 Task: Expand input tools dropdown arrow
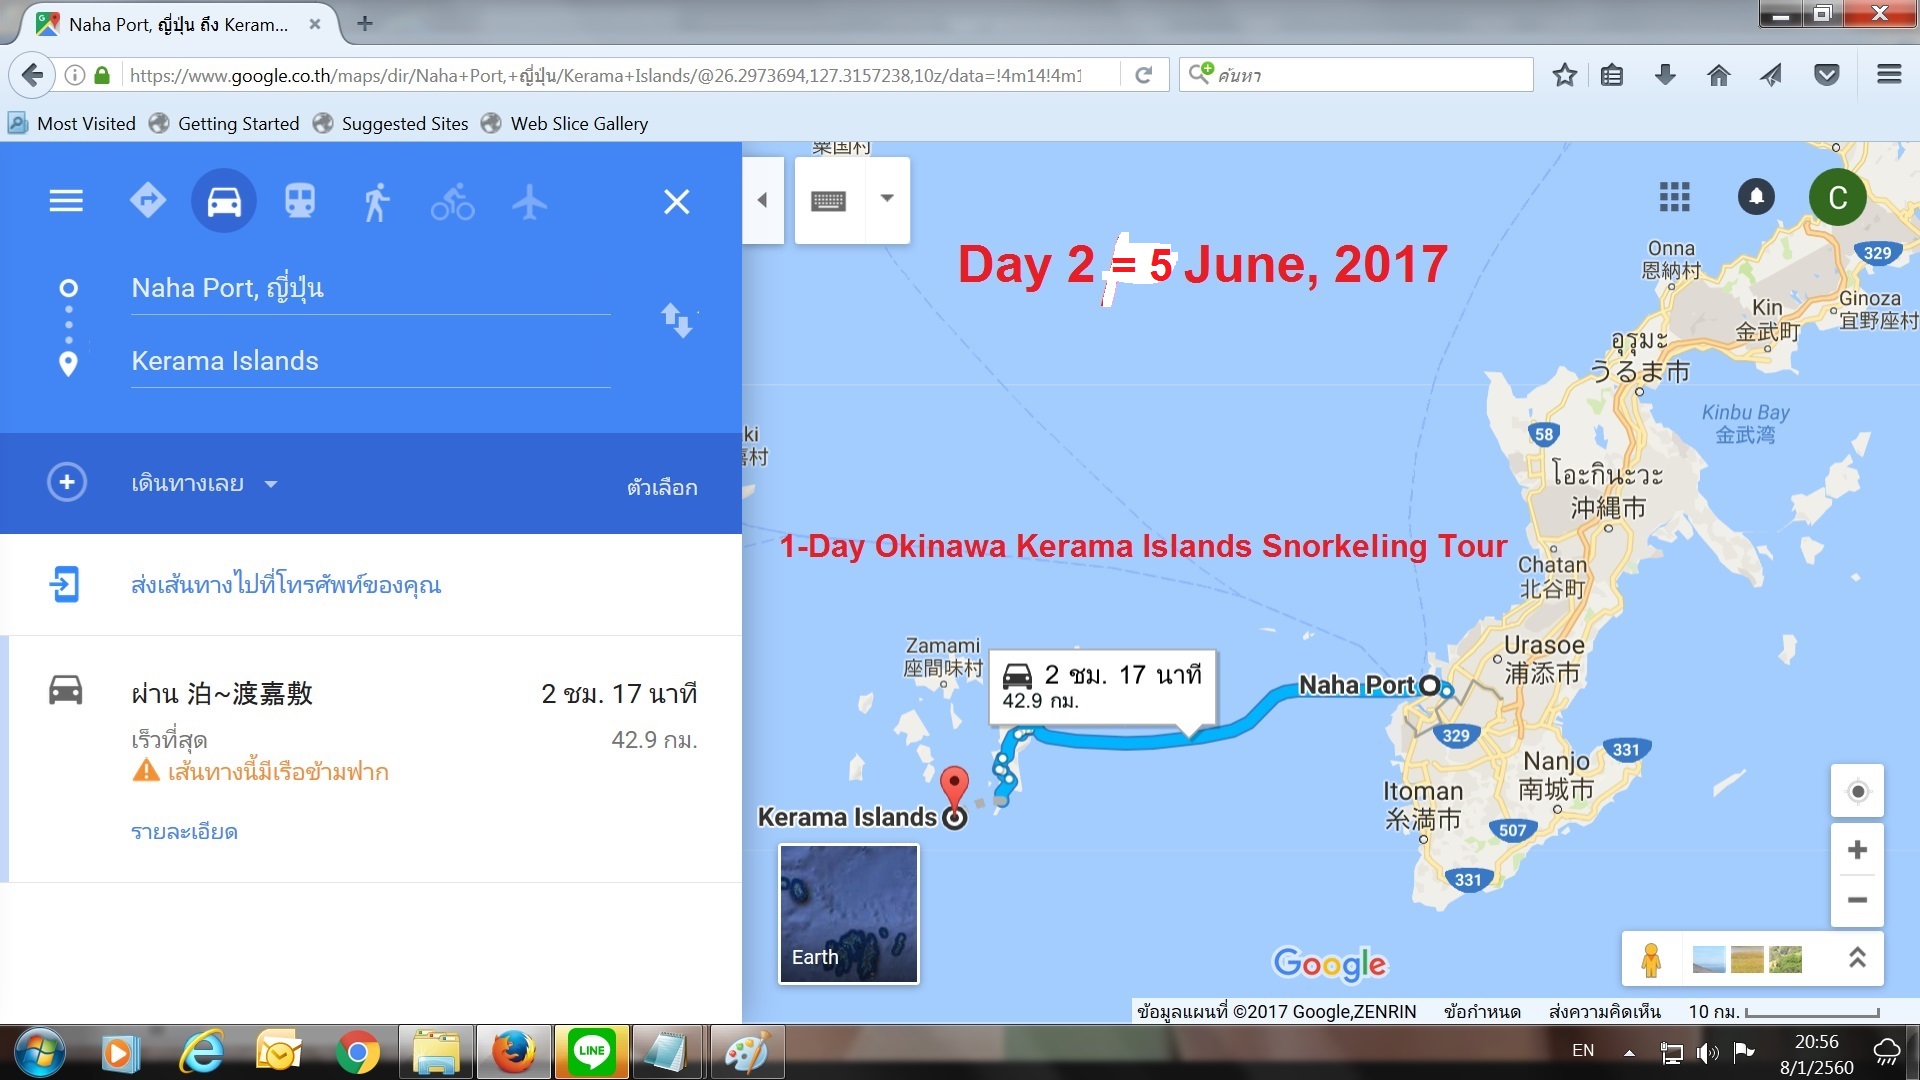pos(887,198)
